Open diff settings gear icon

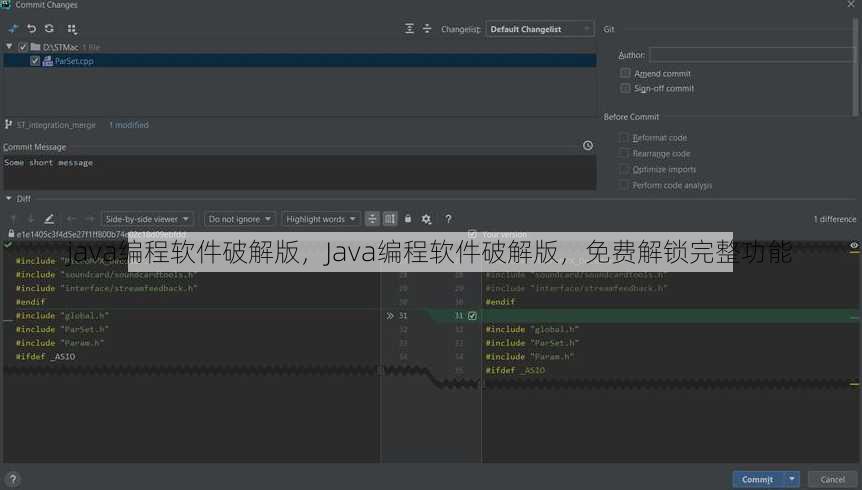[426, 219]
